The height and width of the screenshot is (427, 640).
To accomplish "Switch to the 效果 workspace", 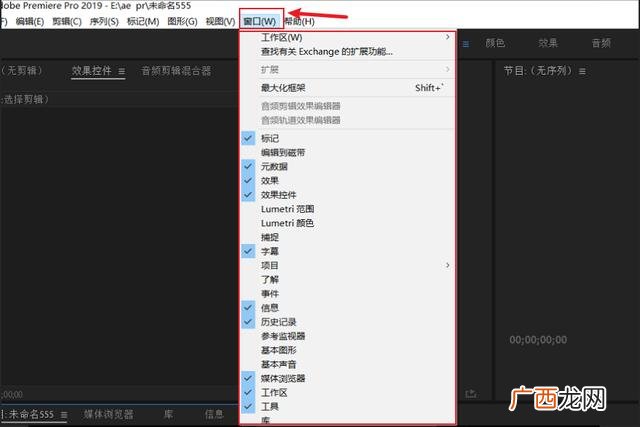I will (548, 43).
